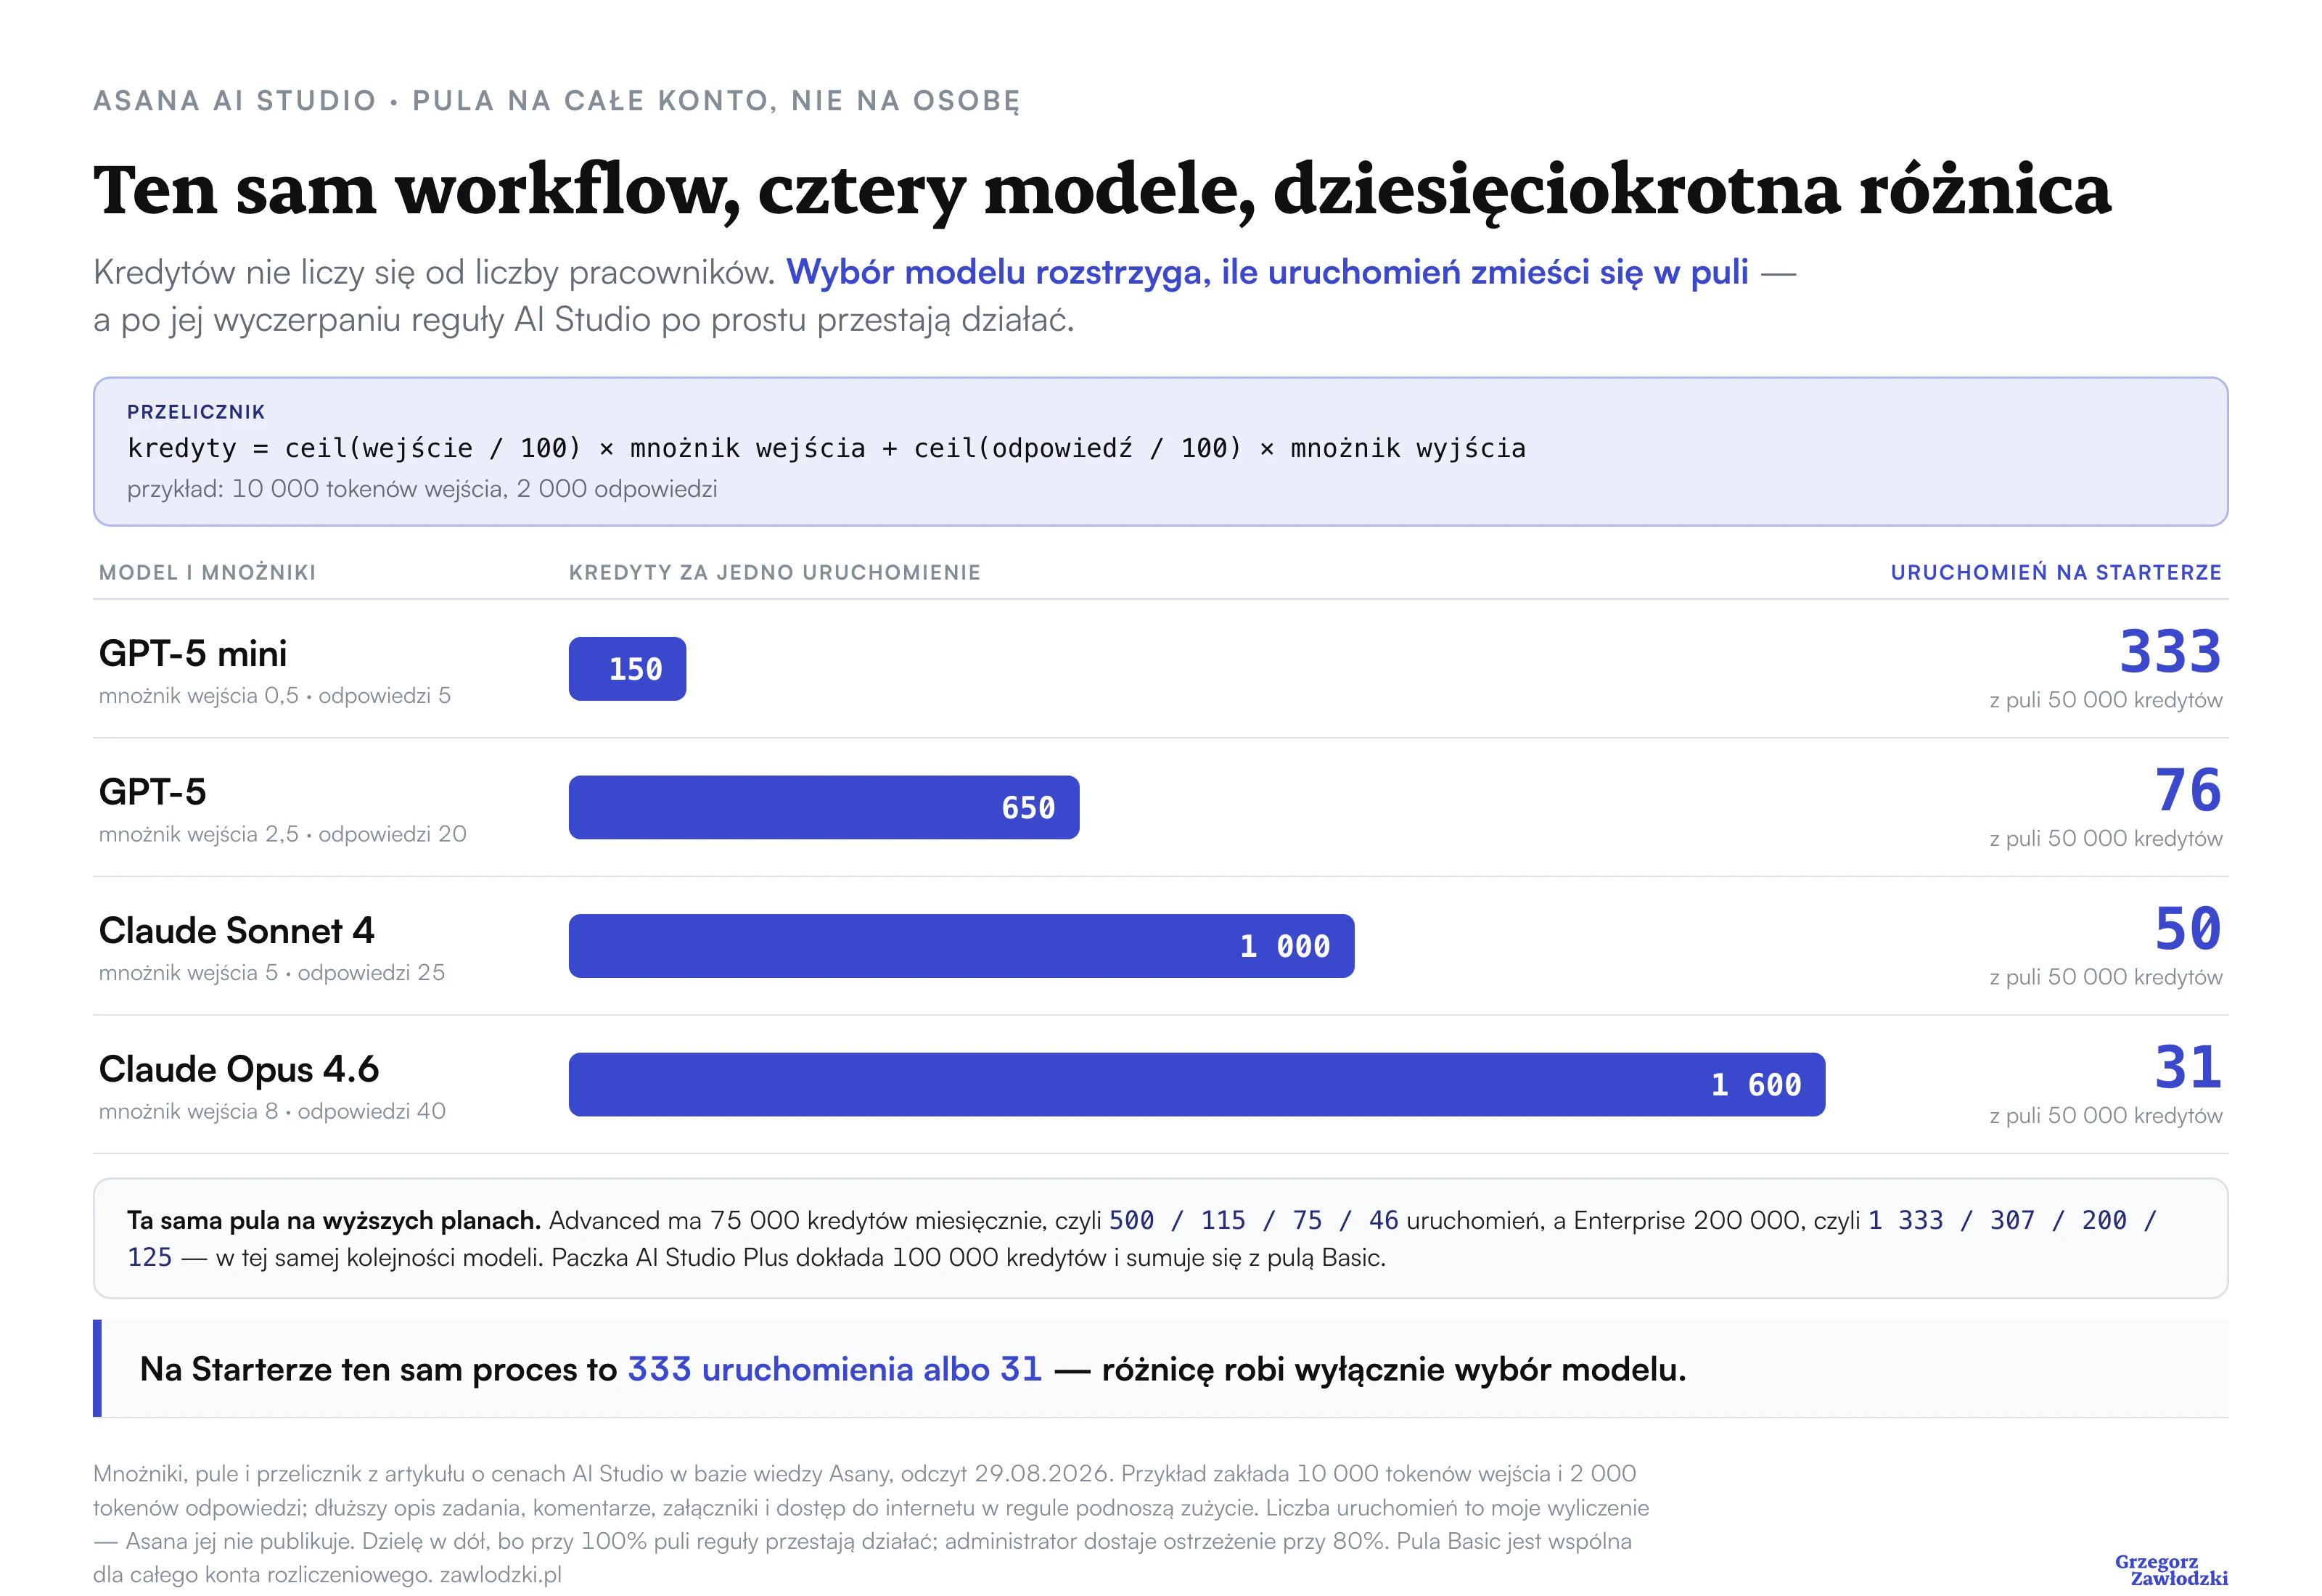Click the Enterprise figures '1 333 / 307 / 200 /'
The width and height of the screenshot is (2322, 1596).
(2013, 1221)
